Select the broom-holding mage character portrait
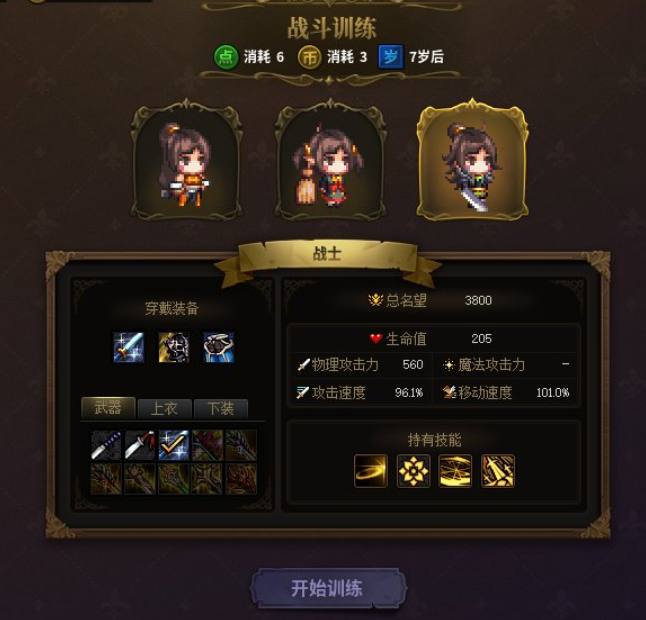646x620 pixels. [x=330, y=161]
